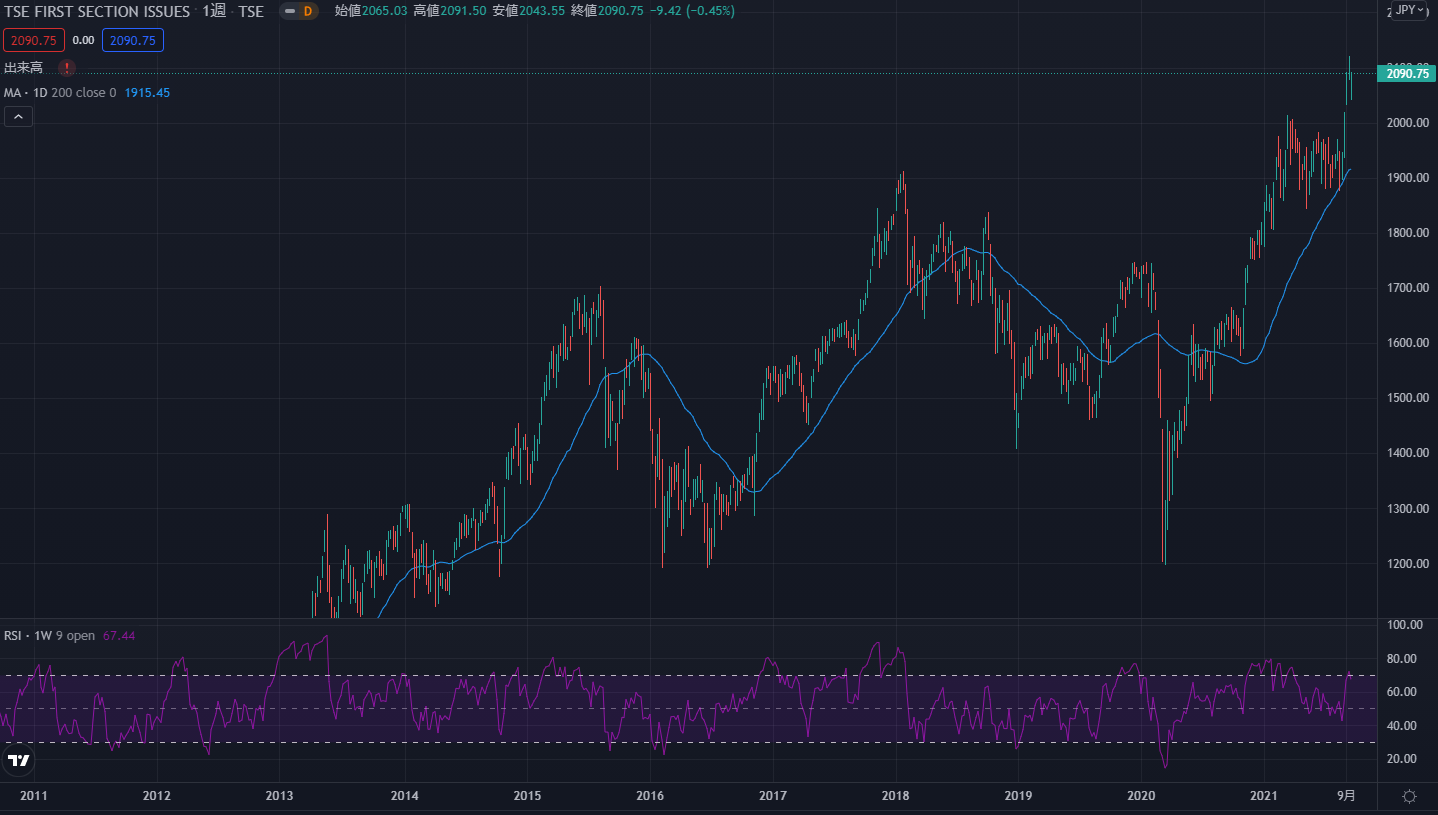
Task: Click the MA value 1915.45
Action: click(x=147, y=92)
